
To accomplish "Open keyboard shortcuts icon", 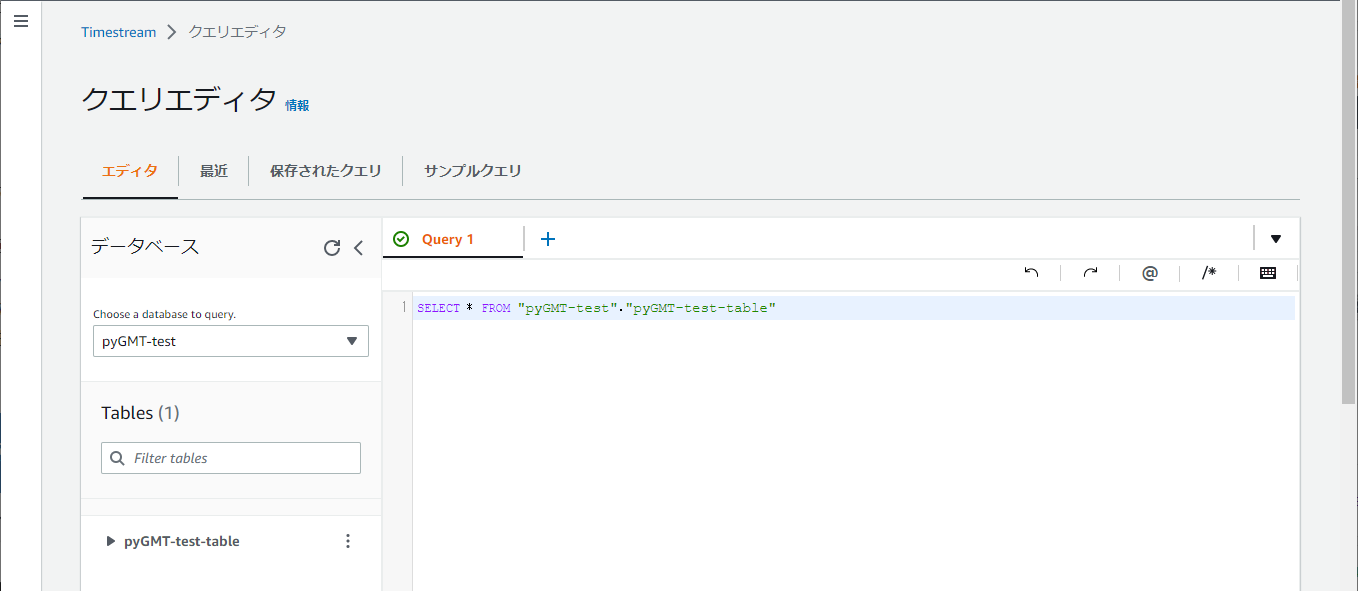I will pos(1268,272).
